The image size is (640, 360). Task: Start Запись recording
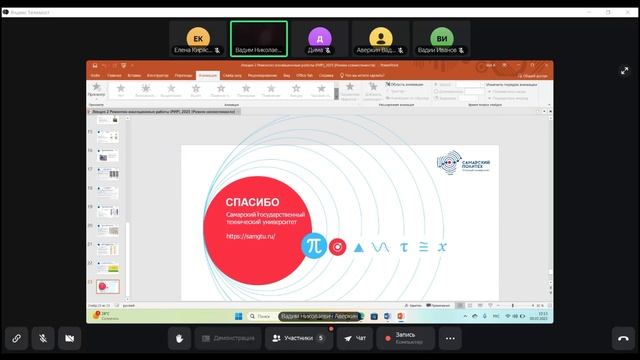[405, 338]
